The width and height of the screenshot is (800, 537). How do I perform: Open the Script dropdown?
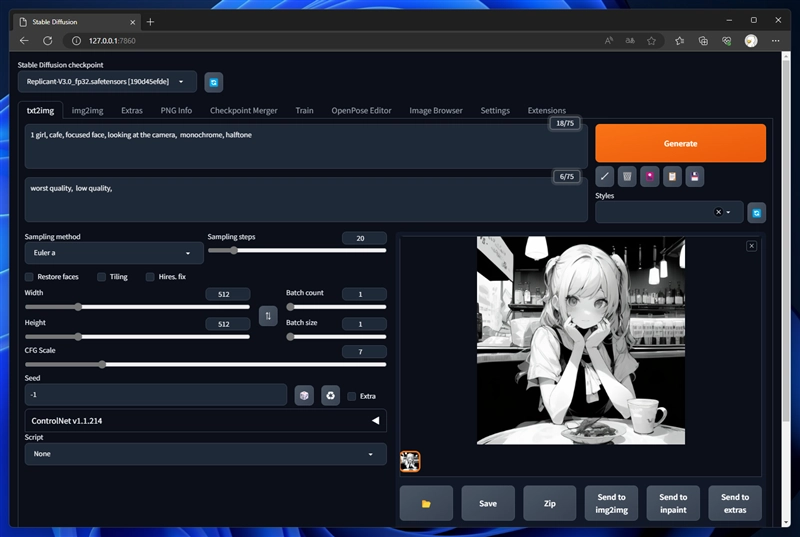205,454
